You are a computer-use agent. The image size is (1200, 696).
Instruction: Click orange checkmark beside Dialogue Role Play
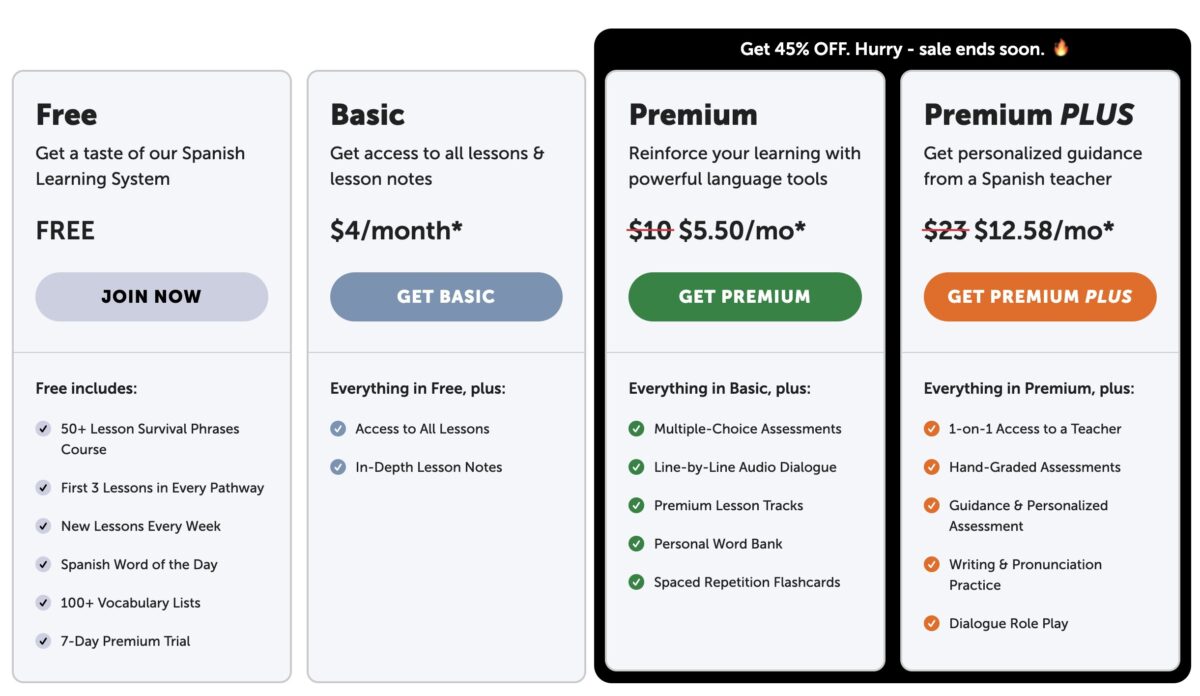pyautogui.click(x=931, y=623)
